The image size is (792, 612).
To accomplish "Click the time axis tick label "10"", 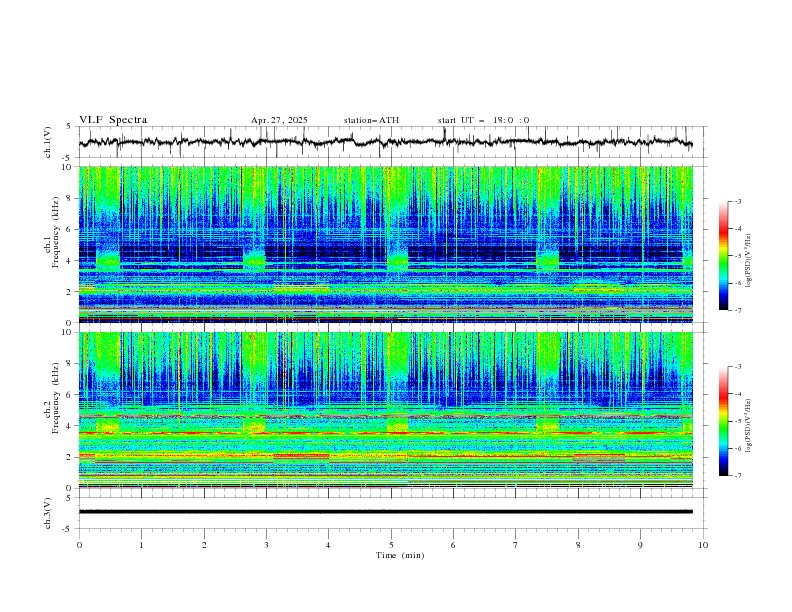I will click(x=703, y=545).
